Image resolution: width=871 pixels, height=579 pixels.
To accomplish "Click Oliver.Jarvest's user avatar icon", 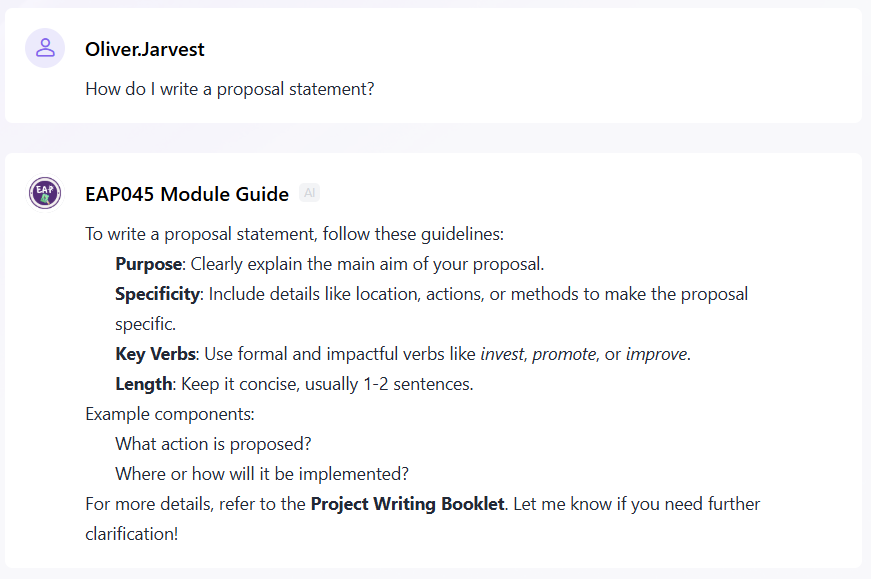I will (x=45, y=48).
